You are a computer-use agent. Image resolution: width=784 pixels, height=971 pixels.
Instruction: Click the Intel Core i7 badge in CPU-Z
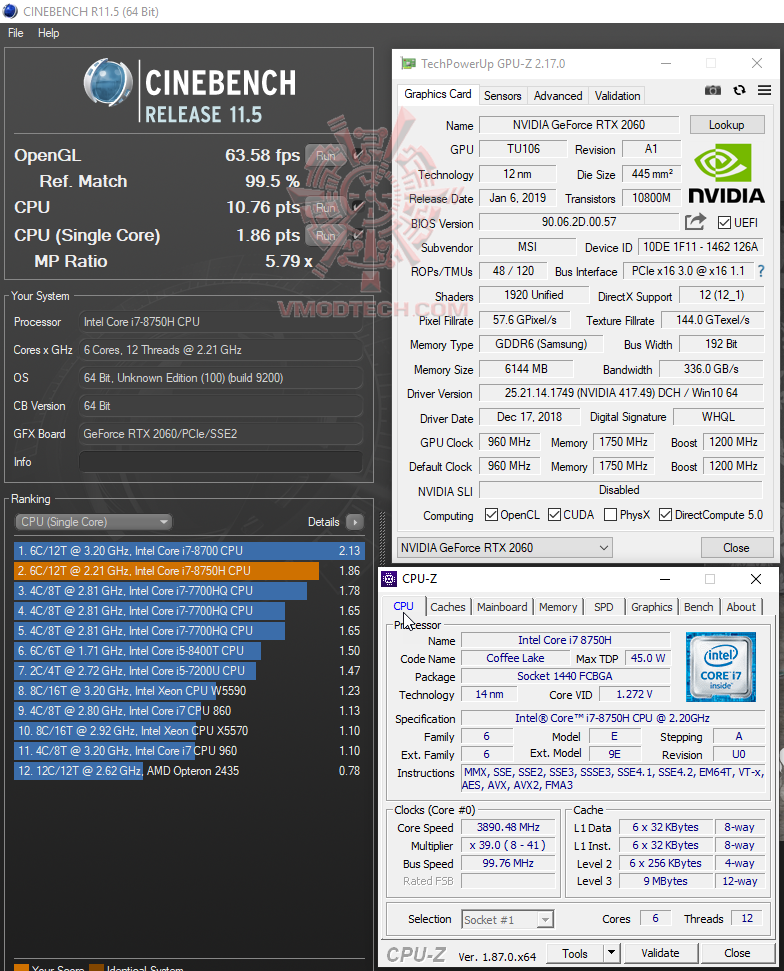[721, 666]
